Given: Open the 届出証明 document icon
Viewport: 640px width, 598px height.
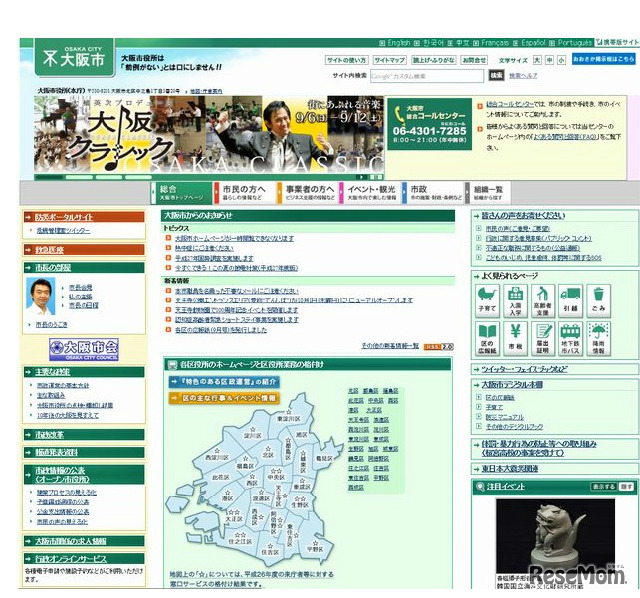Looking at the screenshot, I should click(x=542, y=338).
